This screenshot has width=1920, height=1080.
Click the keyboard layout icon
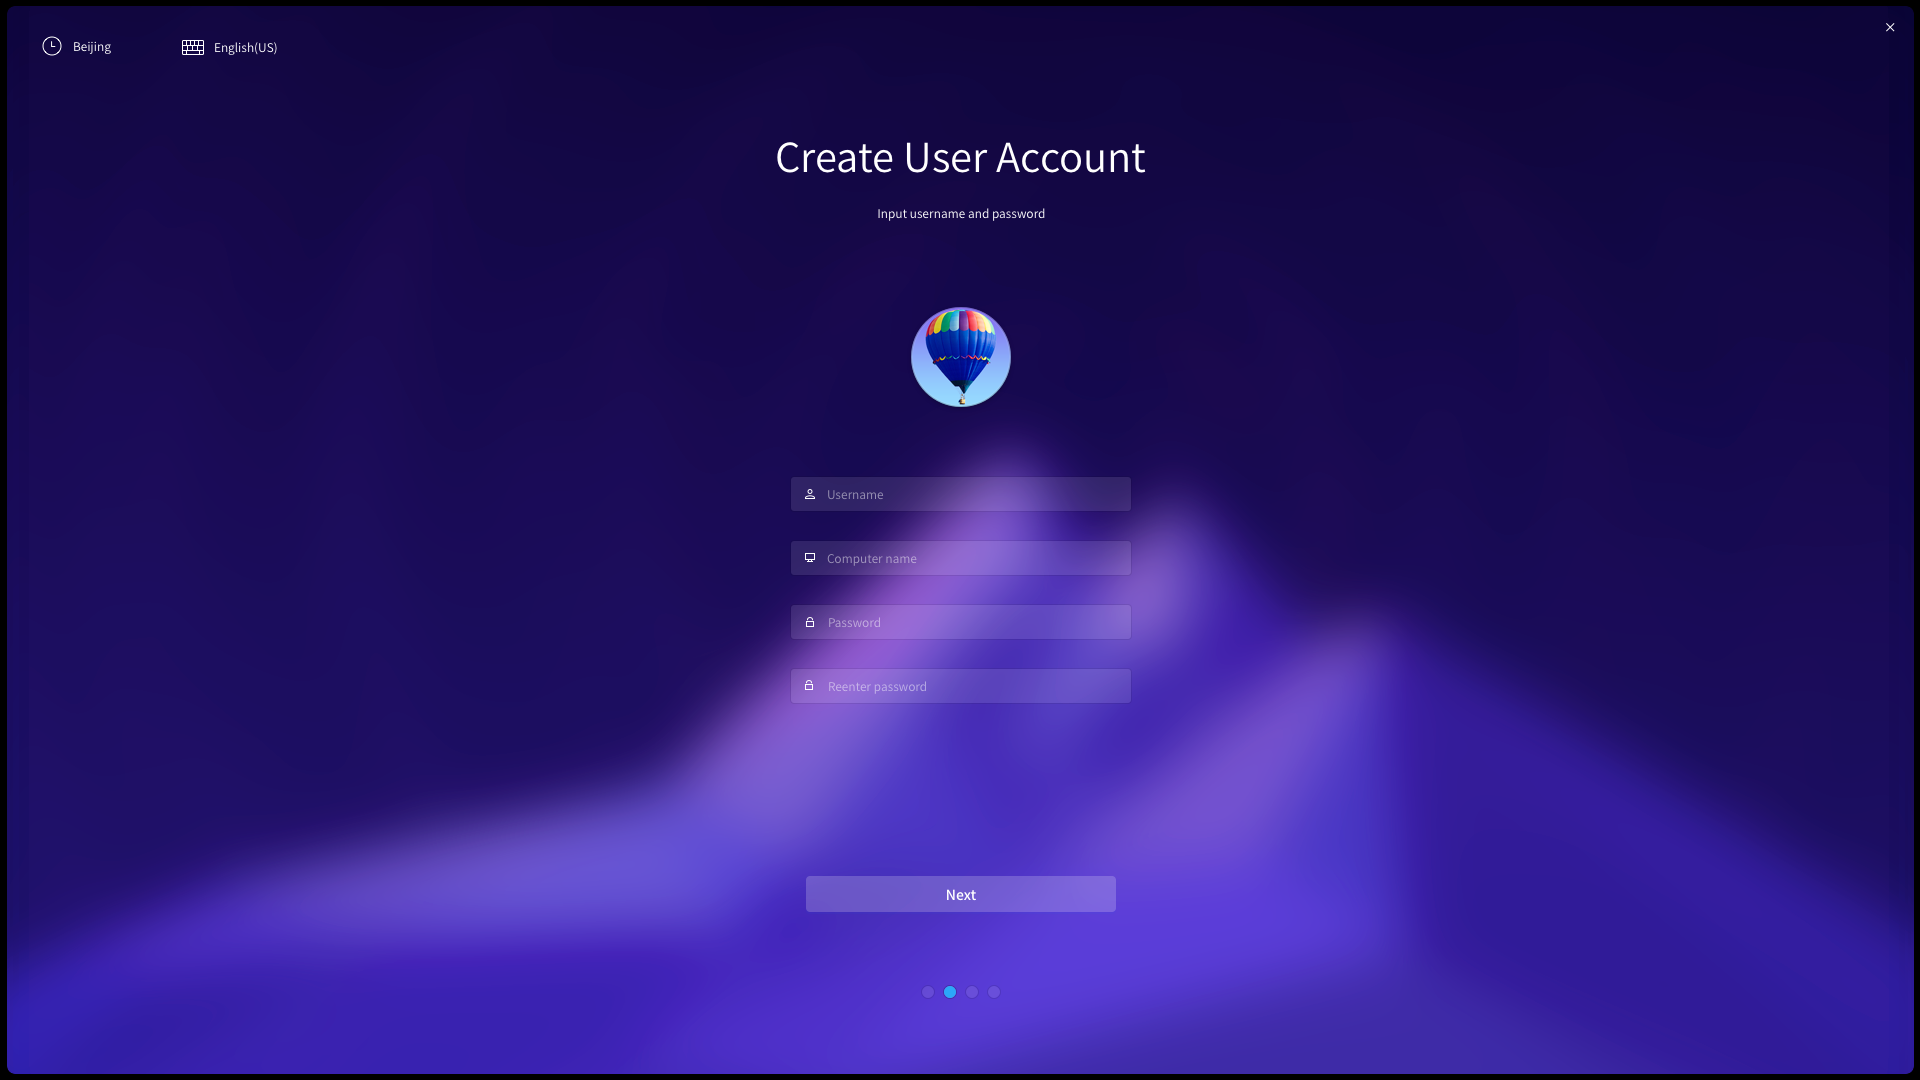tap(191, 47)
